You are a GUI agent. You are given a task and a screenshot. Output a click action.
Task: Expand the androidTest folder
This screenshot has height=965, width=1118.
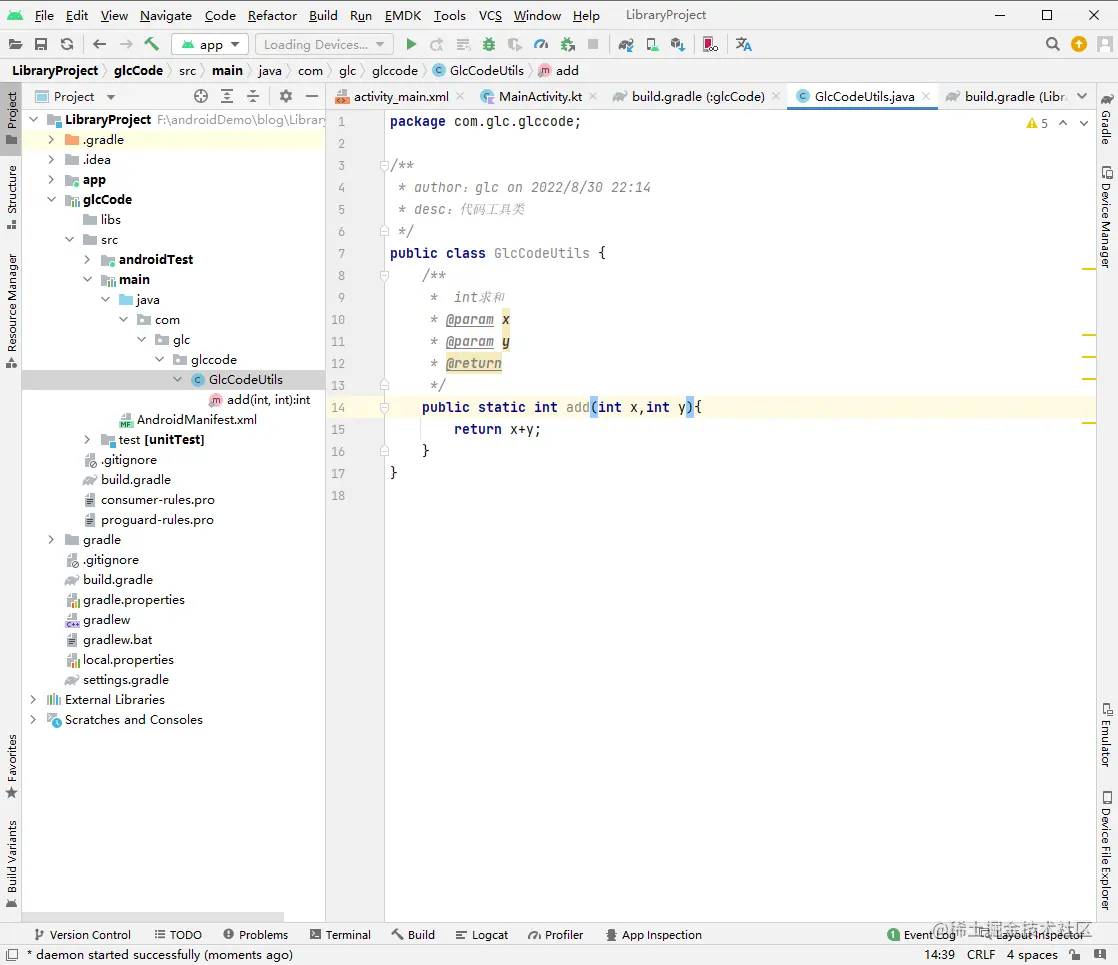(87, 260)
